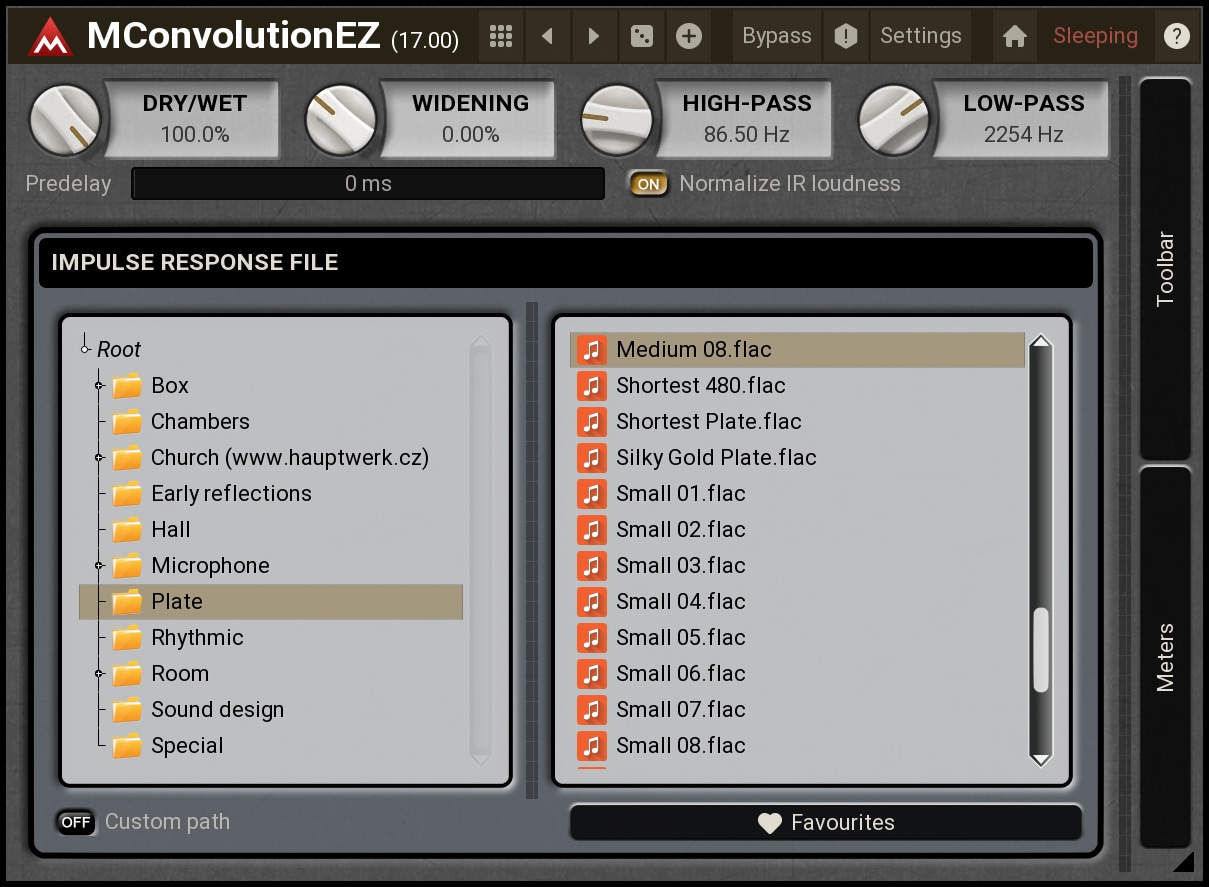Click the plus add preset icon
1209x887 pixels.
tap(688, 37)
